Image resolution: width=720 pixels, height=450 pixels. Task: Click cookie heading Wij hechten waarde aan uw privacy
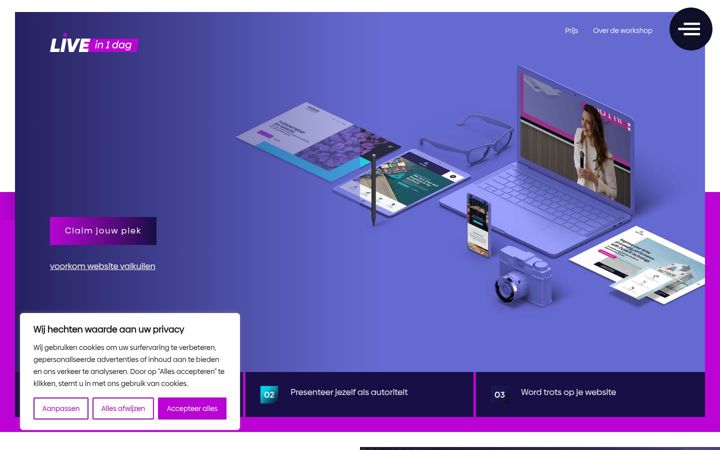108,329
